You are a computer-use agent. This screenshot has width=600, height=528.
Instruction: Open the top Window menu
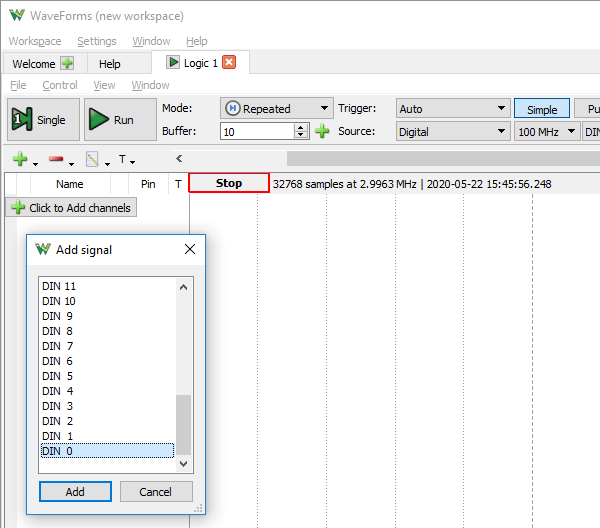[x=151, y=41]
